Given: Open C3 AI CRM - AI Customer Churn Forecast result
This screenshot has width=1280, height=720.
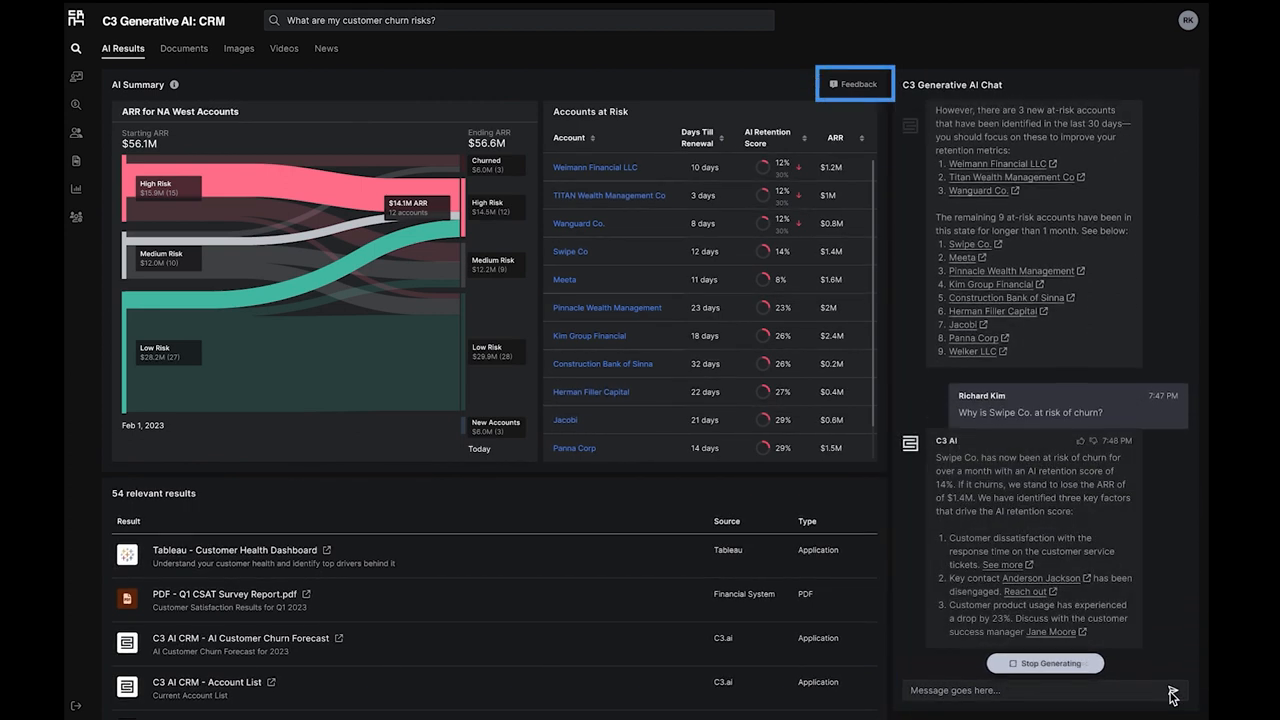Looking at the screenshot, I should tap(241, 638).
